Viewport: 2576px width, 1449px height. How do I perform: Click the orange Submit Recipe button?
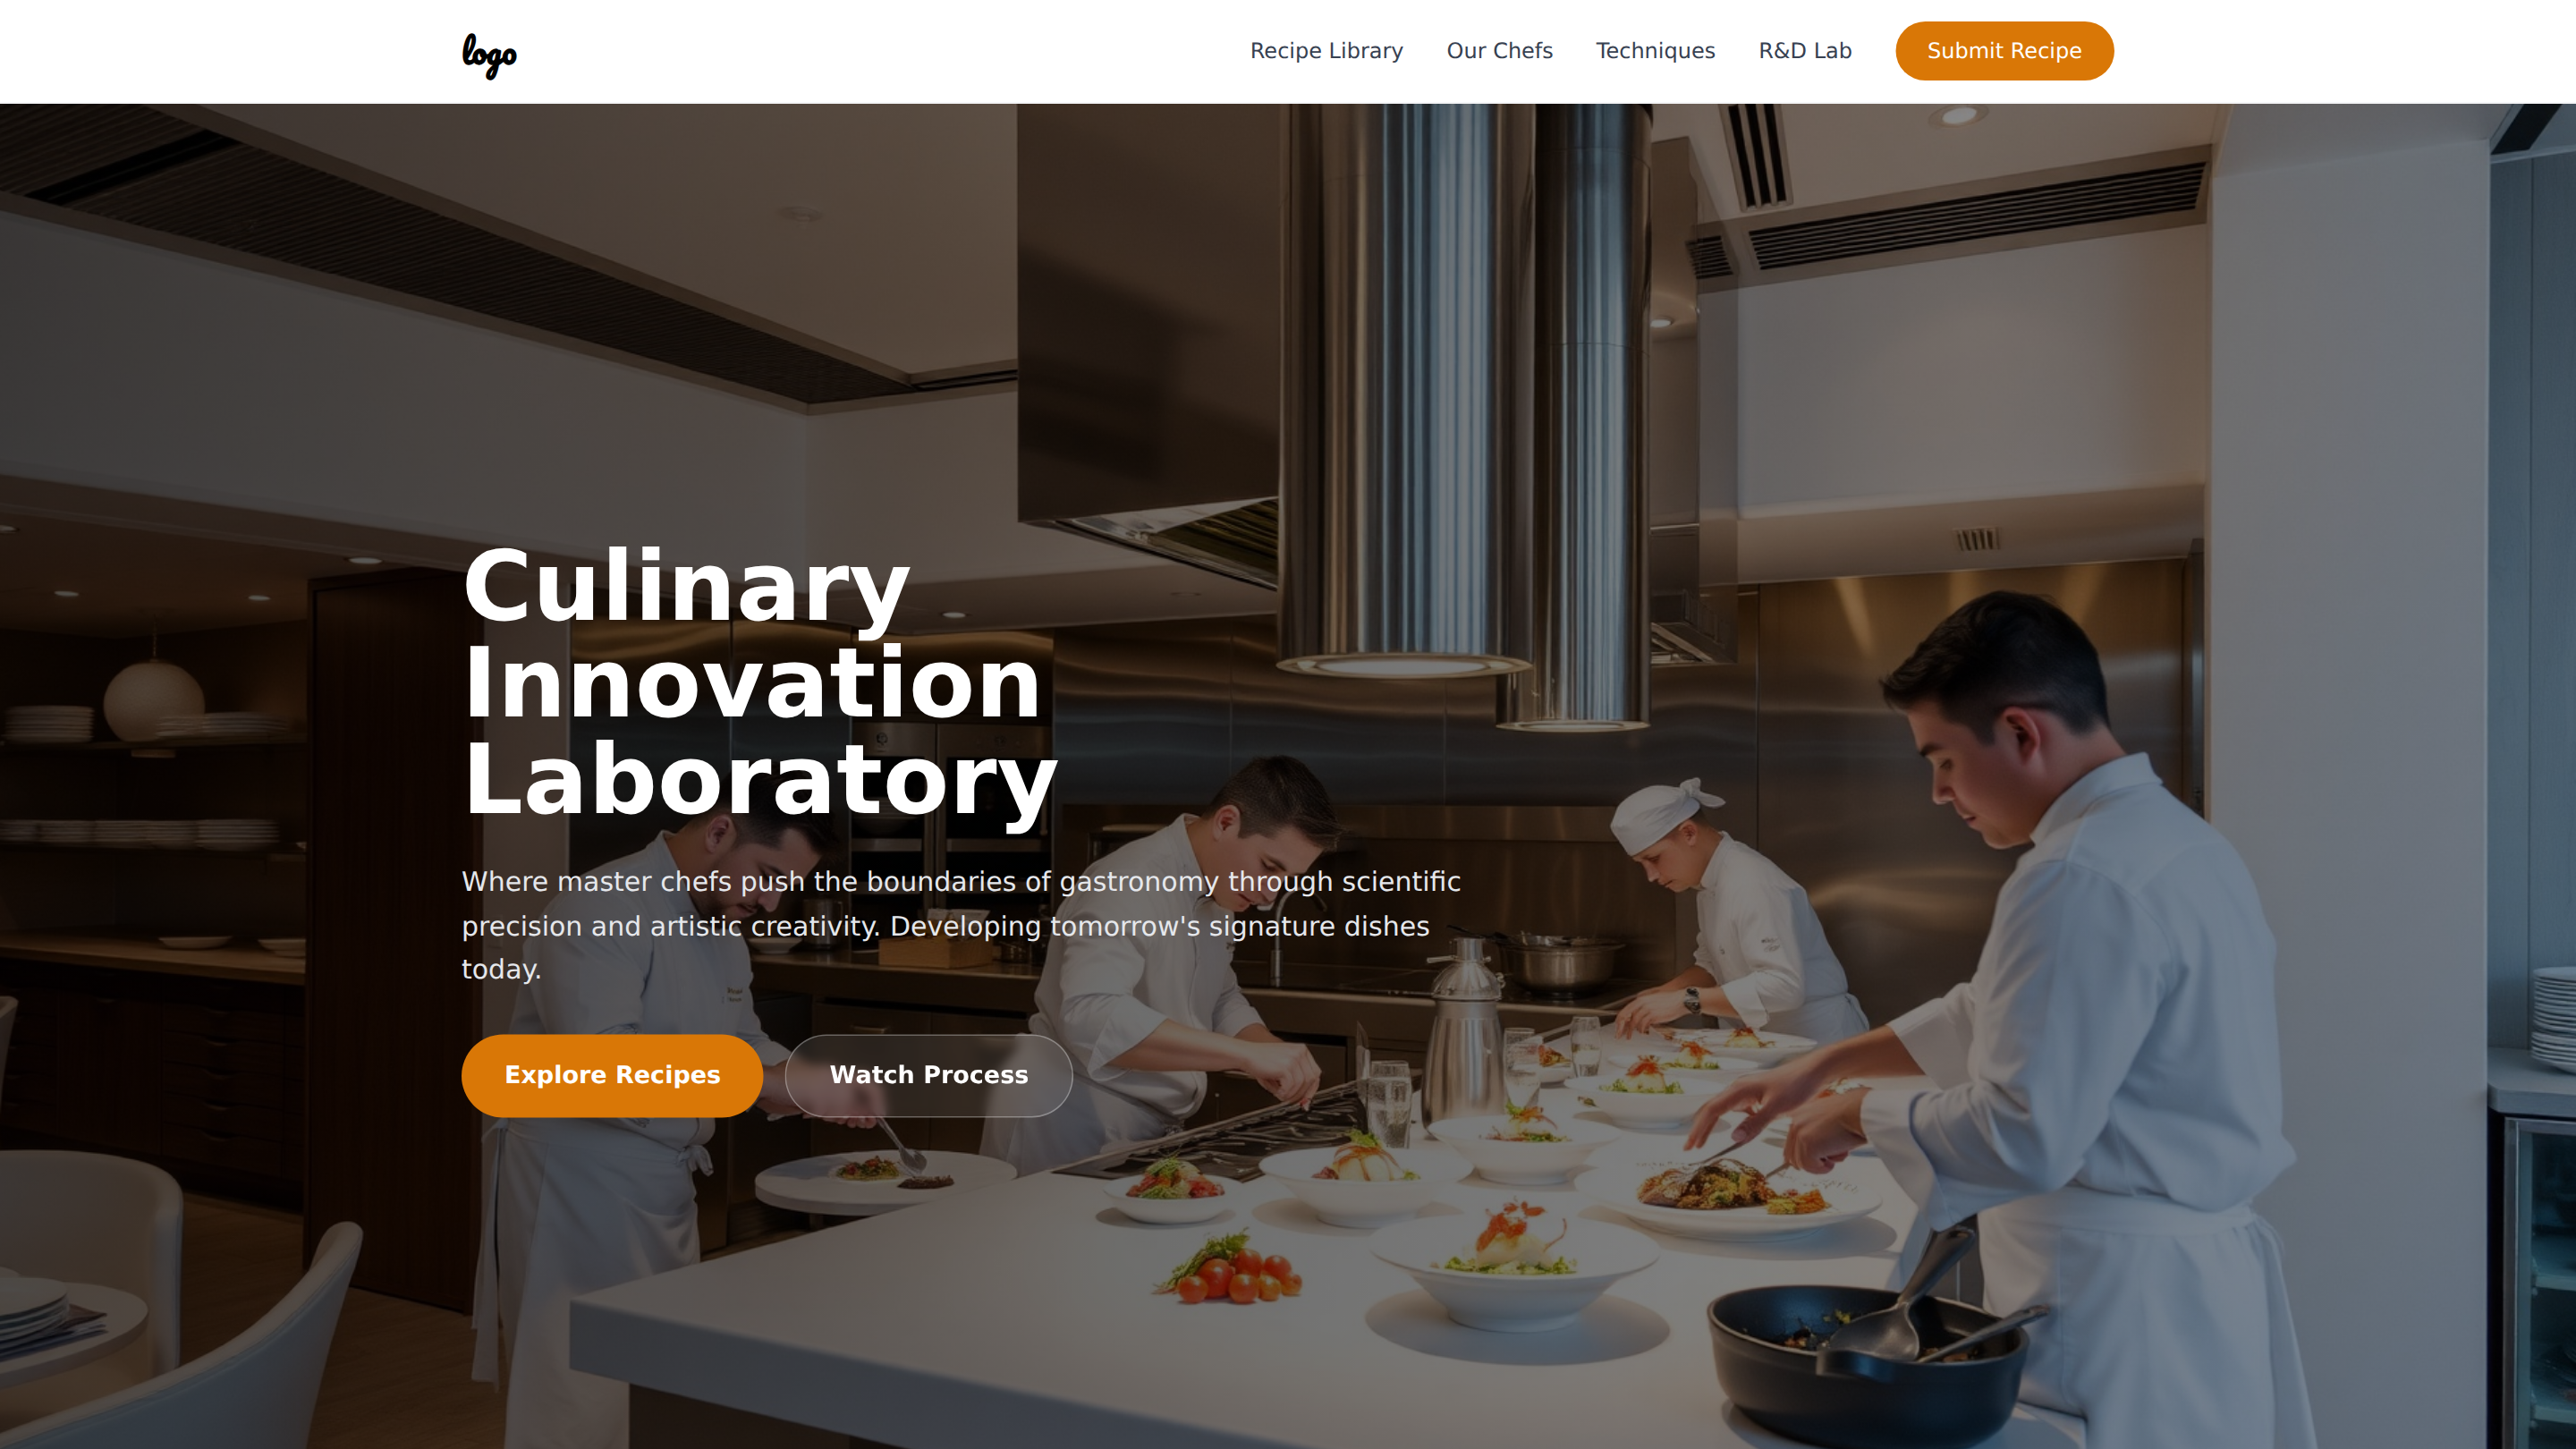click(2004, 51)
